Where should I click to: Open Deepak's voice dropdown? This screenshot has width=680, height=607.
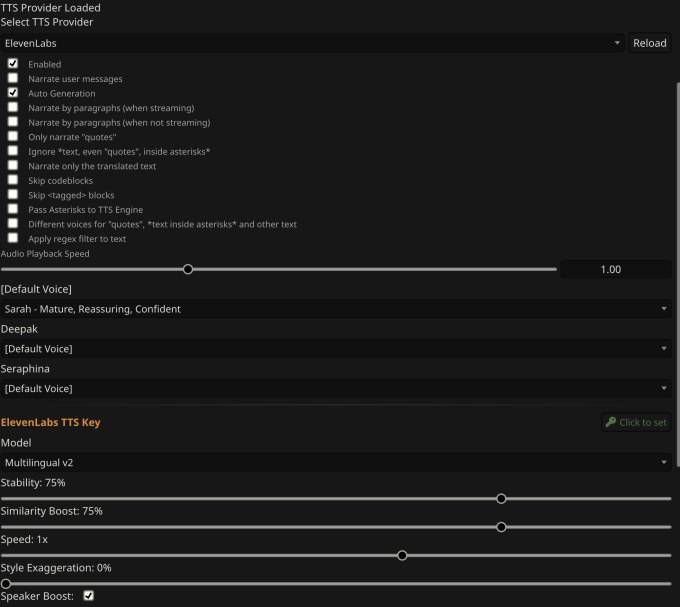pyautogui.click(x=336, y=349)
